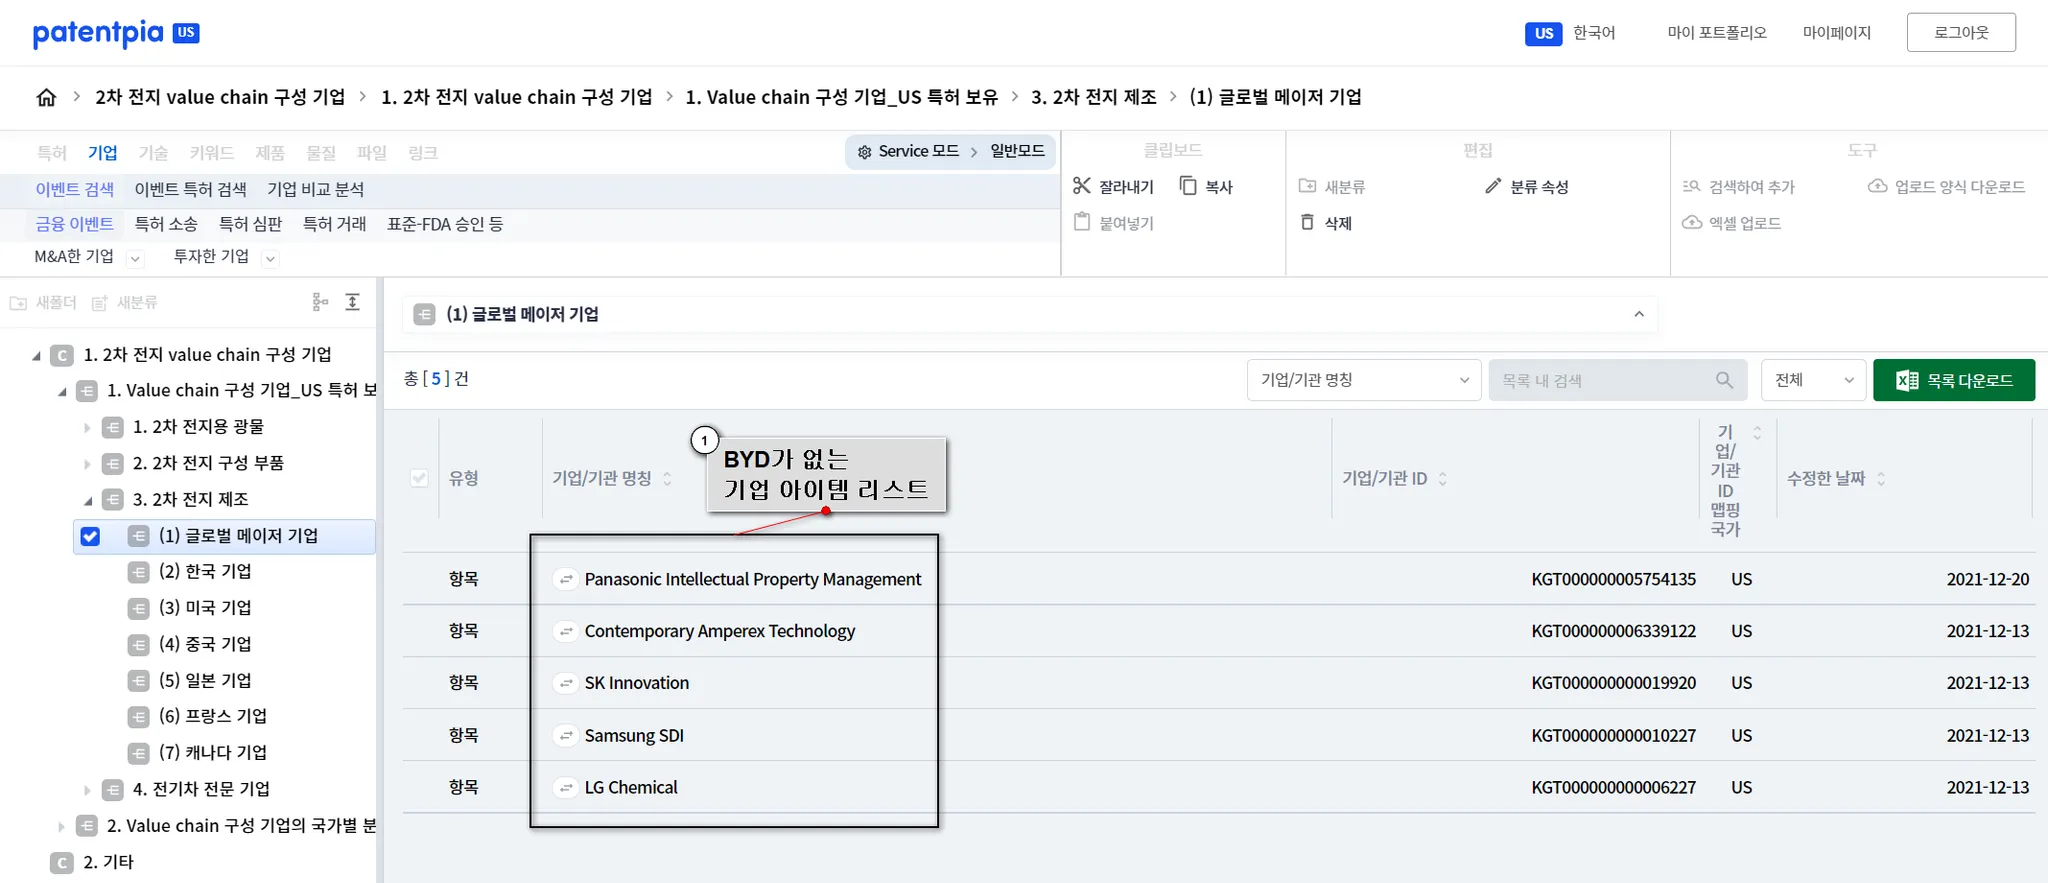The width and height of the screenshot is (2048, 883).
Task: Click the 붙여넣기 clipboard icon
Action: pos(1082,222)
